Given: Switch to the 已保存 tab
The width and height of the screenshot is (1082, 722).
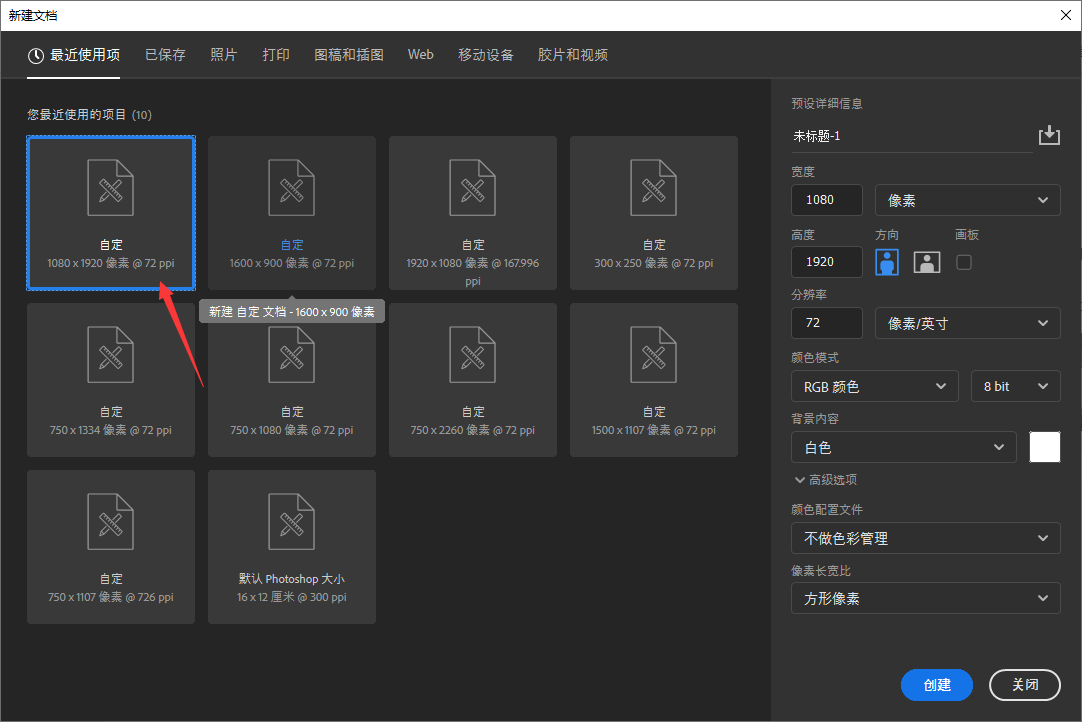Looking at the screenshot, I should coord(165,55).
